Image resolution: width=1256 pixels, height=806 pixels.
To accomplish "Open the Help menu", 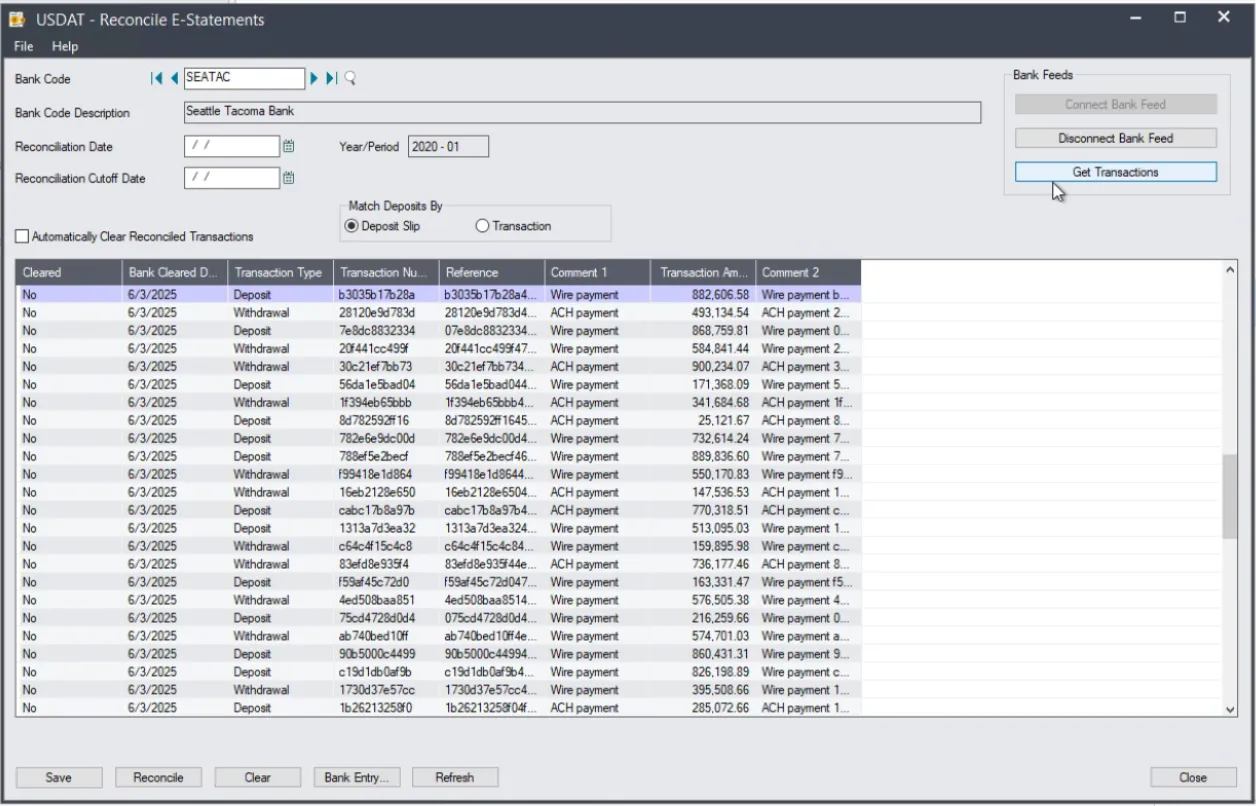I will 65,46.
